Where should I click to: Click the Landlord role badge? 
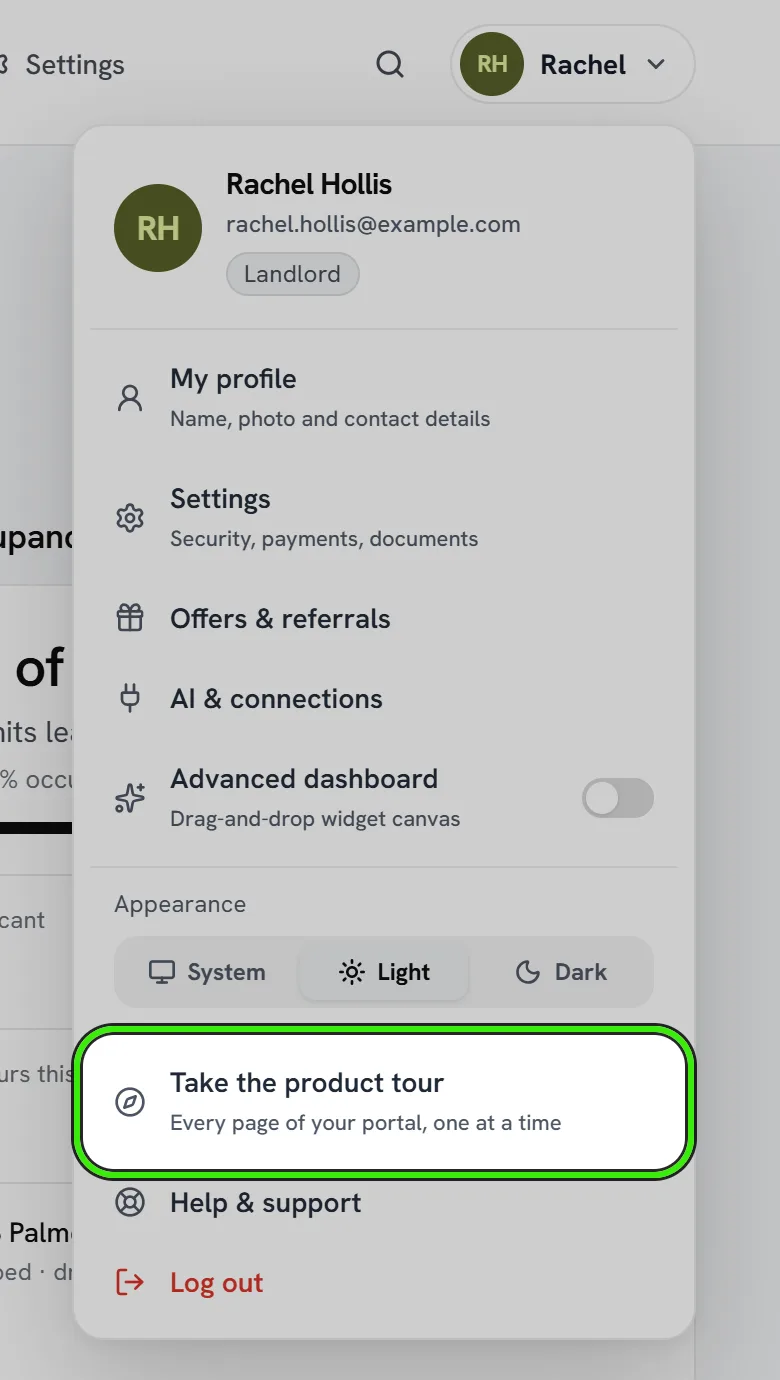pos(293,274)
